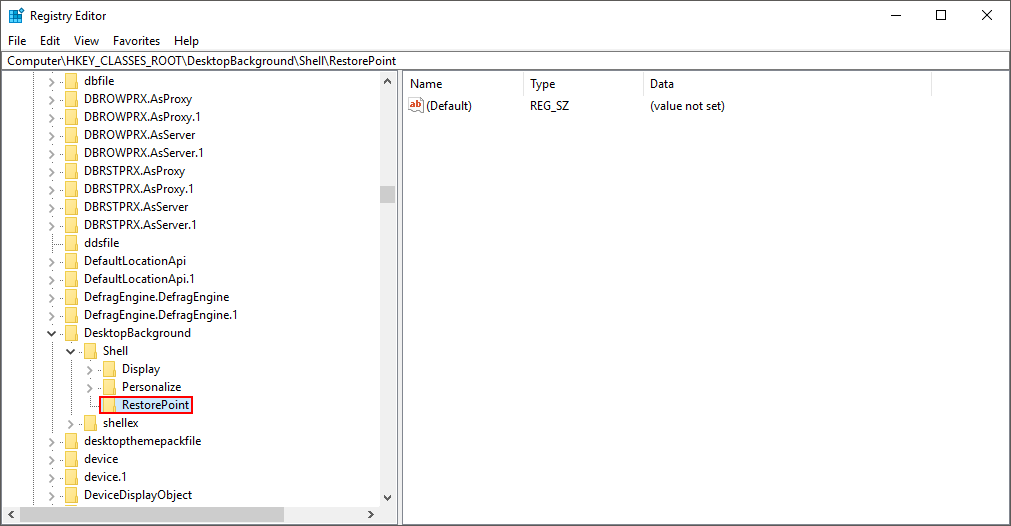Expand the Display subkey
This screenshot has width=1011, height=526.
pos(90,369)
